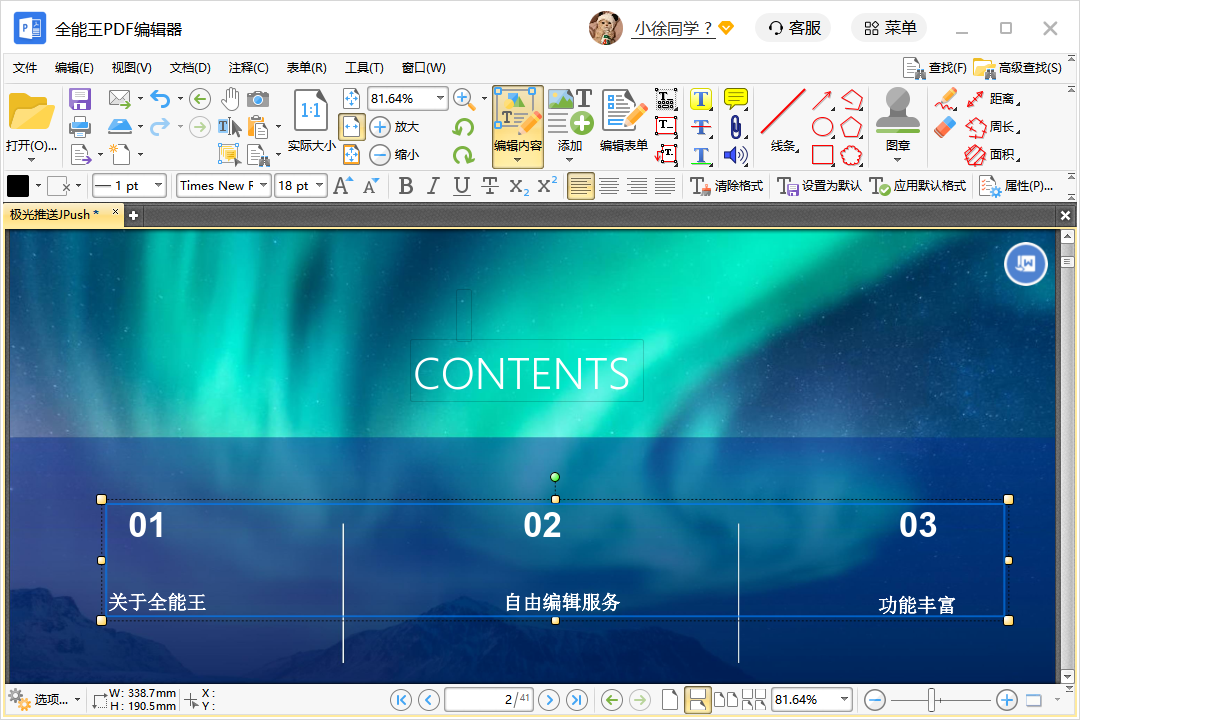Open the 18 pt font size dropdown
This screenshot has width=1210, height=720.
pyautogui.click(x=320, y=186)
